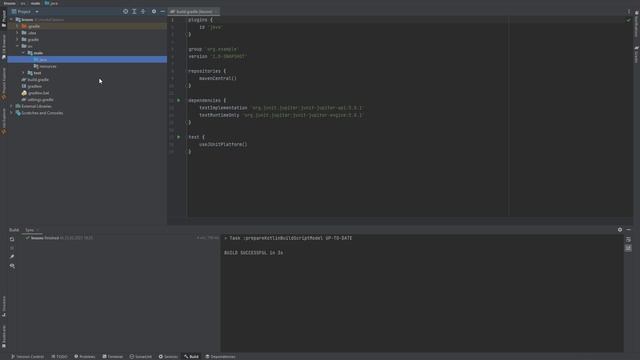Screen dimensions: 640x360
Task: Open the Services tool window
Action: click(168, 357)
